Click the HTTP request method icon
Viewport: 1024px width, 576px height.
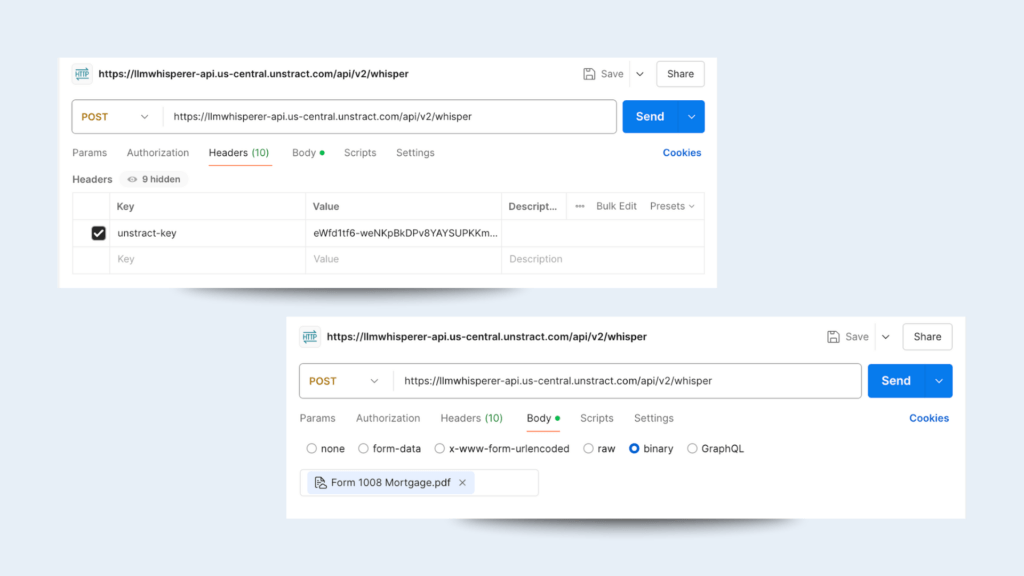point(83,73)
